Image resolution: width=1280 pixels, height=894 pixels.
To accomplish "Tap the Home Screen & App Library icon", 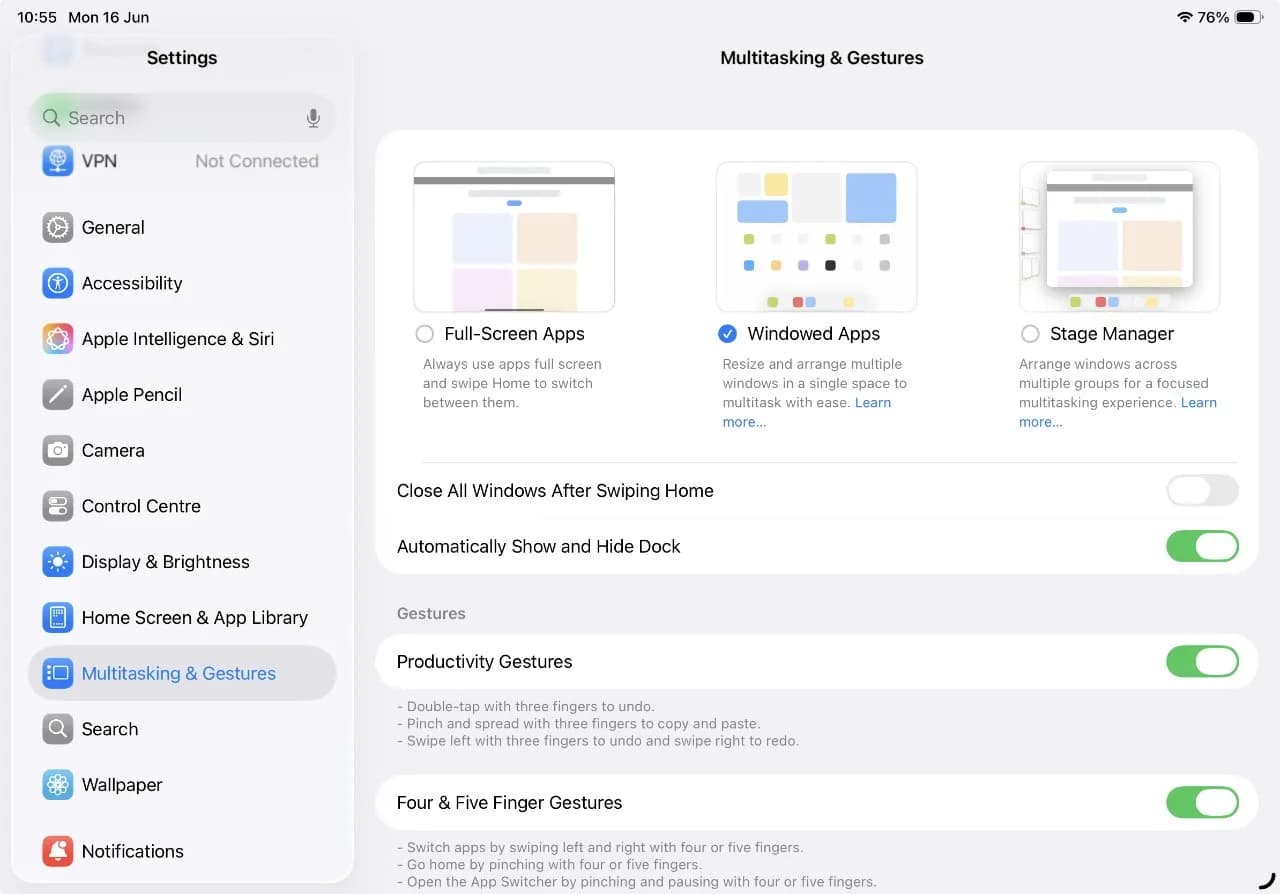I will pyautogui.click(x=58, y=618).
